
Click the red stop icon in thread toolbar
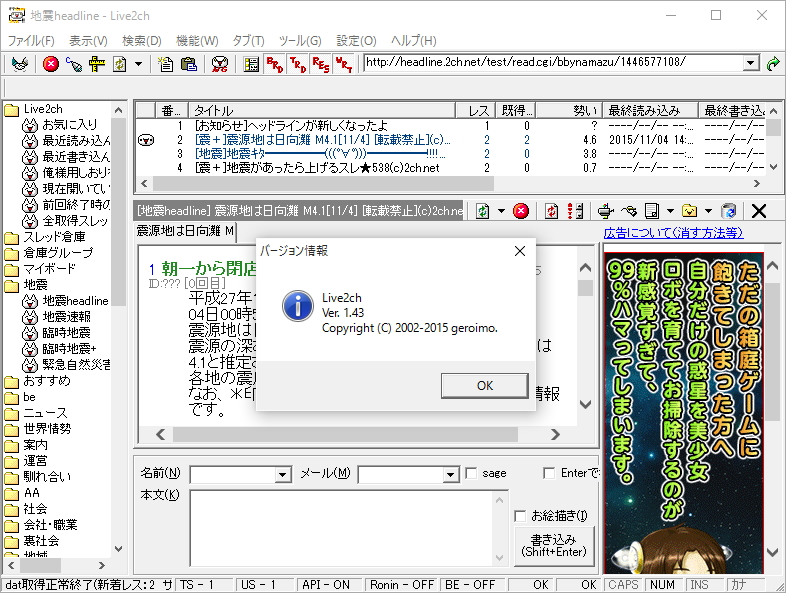(x=521, y=211)
